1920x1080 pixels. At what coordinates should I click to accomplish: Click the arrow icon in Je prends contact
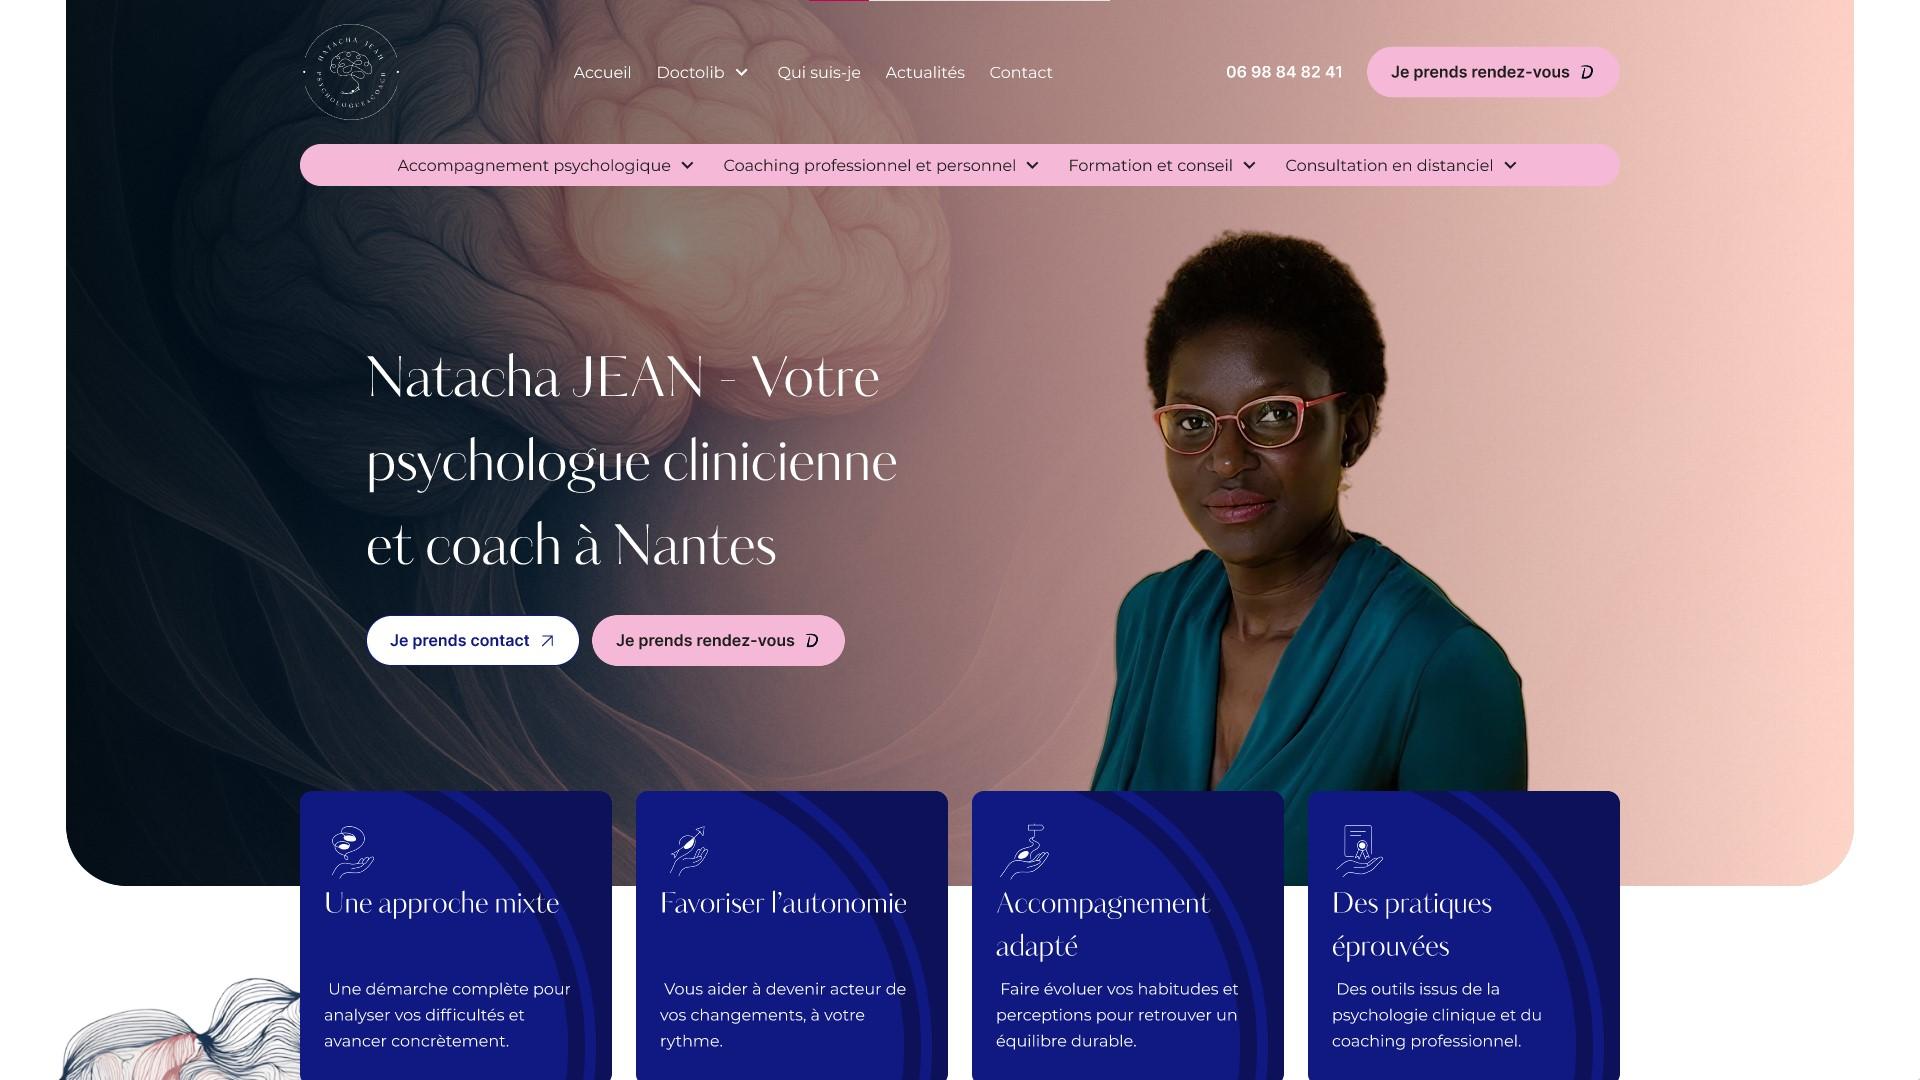tap(547, 641)
